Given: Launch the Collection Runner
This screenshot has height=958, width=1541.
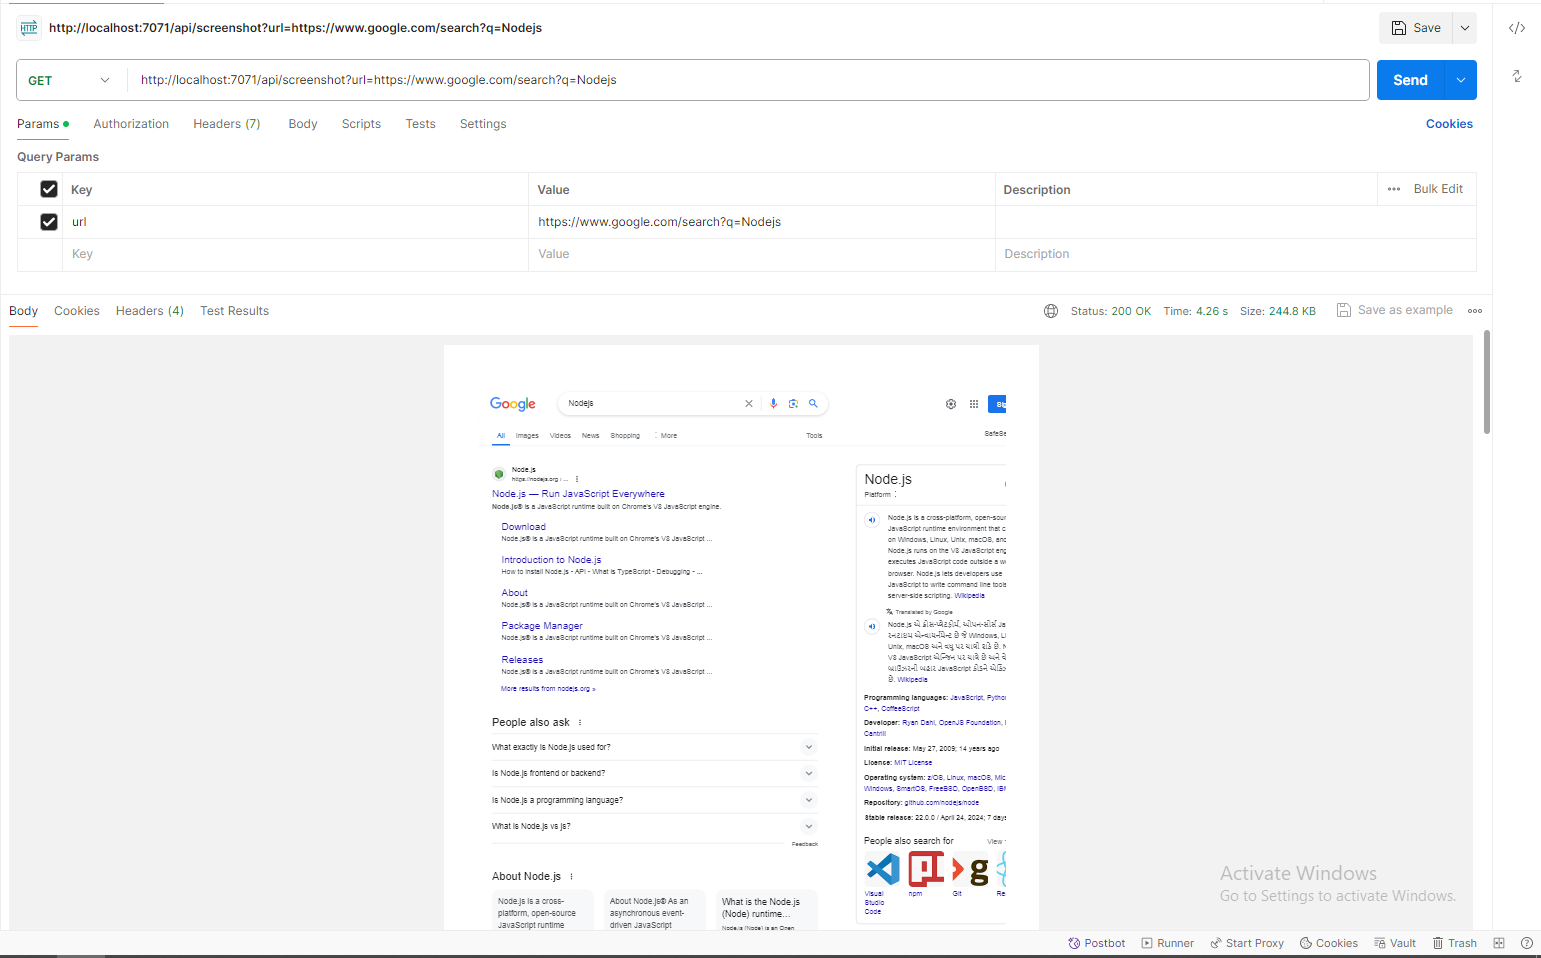Looking at the screenshot, I should (1166, 942).
